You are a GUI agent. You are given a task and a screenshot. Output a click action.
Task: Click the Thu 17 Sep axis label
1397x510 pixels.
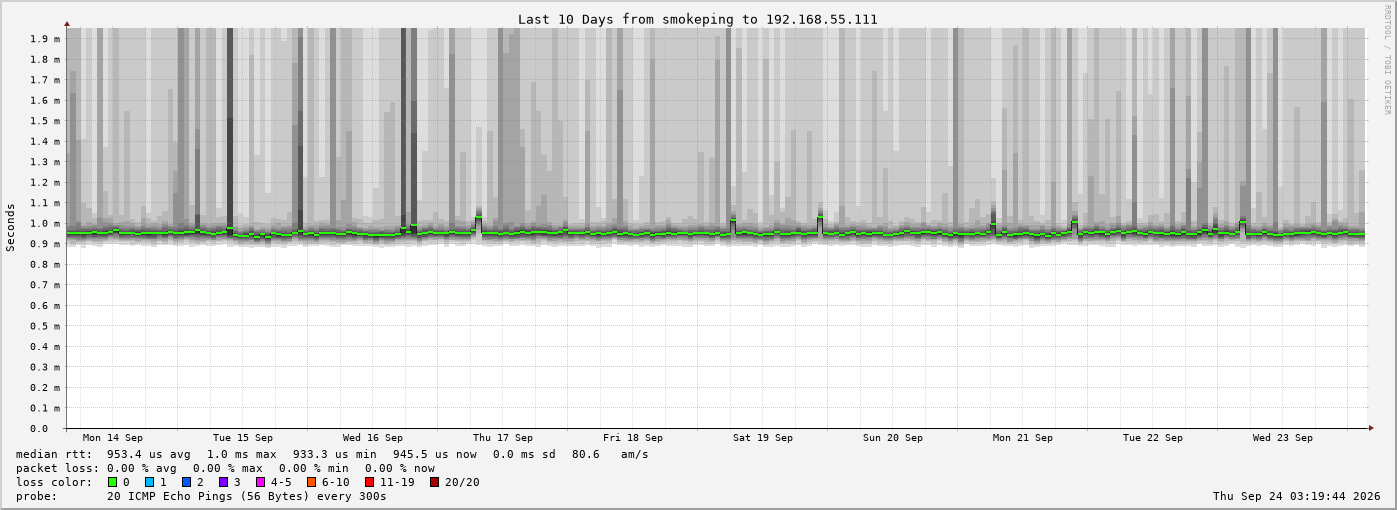503,438
